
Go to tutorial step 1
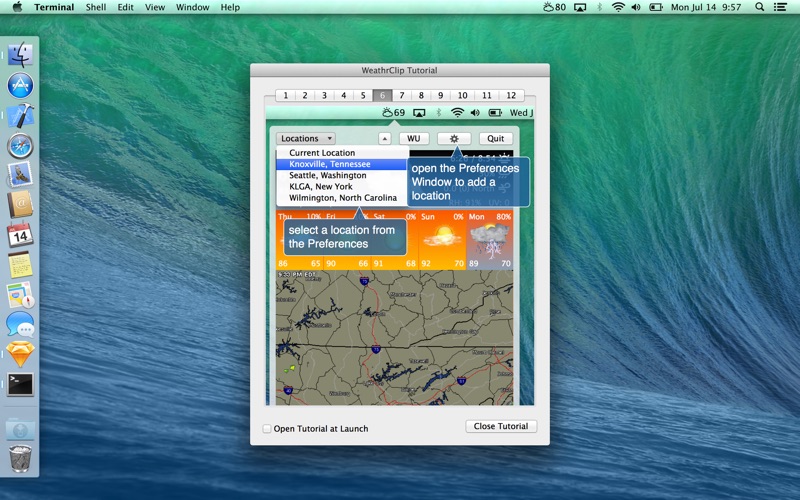pos(286,95)
